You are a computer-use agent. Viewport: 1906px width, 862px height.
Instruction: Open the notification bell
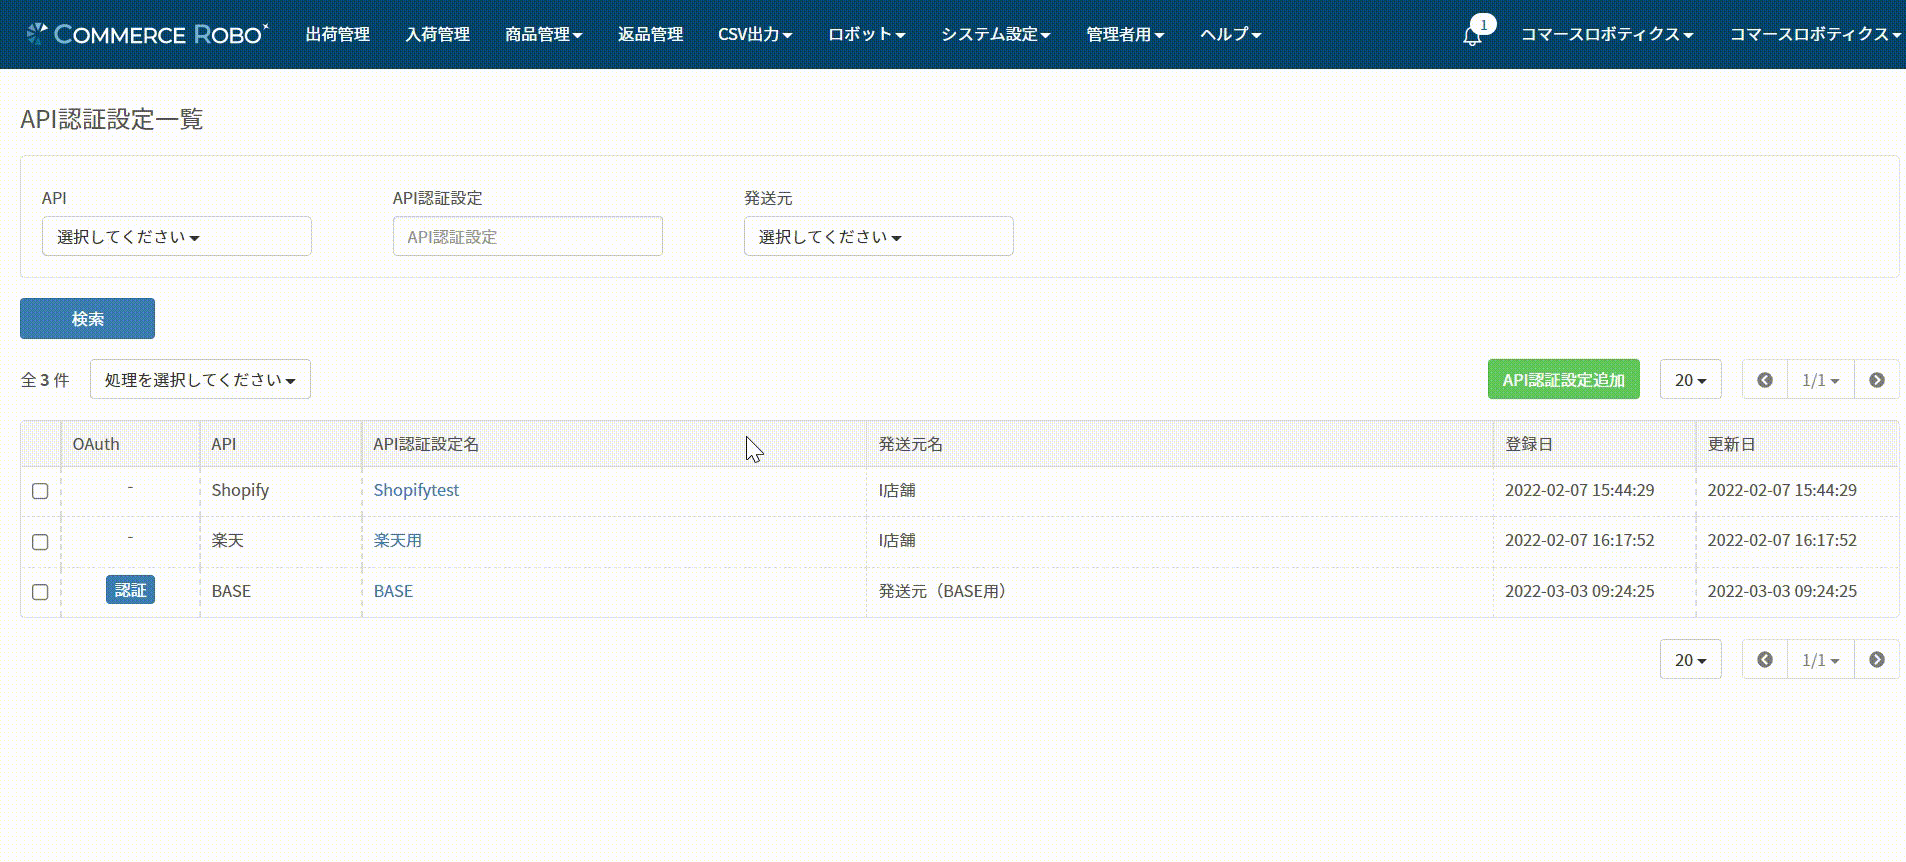(1472, 36)
